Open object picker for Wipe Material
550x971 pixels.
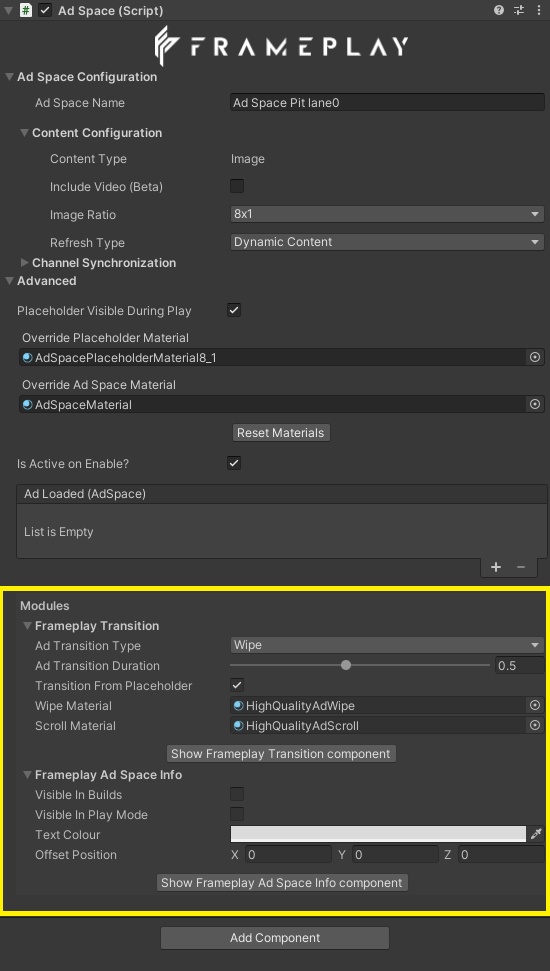pyautogui.click(x=535, y=705)
